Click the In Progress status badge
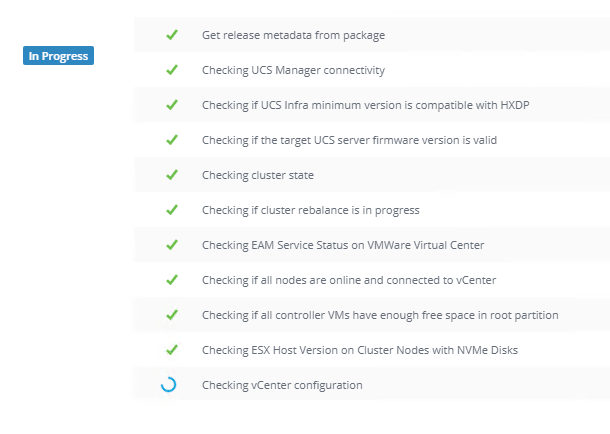The width and height of the screenshot is (610, 434). [x=58, y=56]
